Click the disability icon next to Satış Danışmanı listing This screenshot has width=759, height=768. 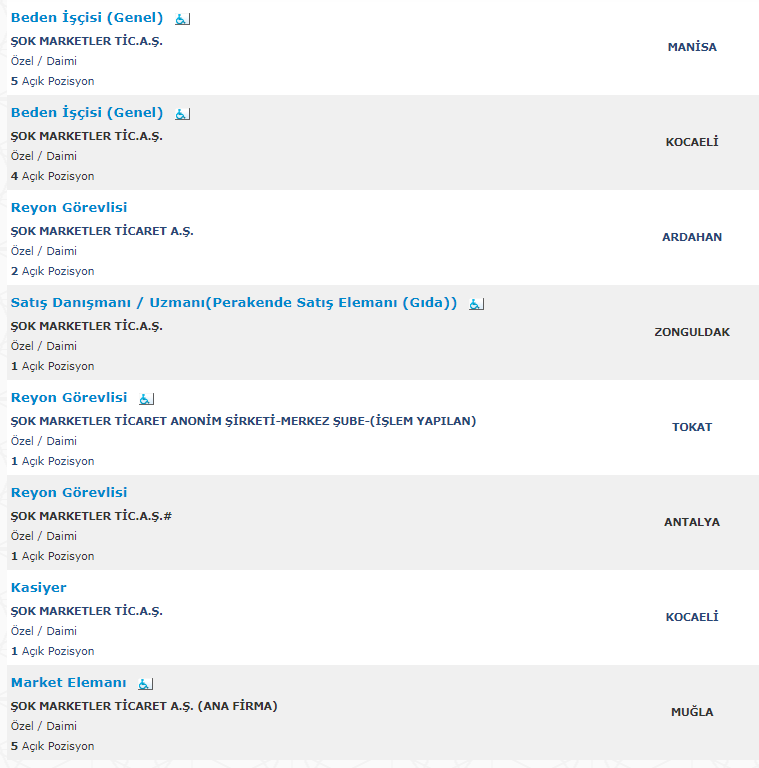point(476,304)
